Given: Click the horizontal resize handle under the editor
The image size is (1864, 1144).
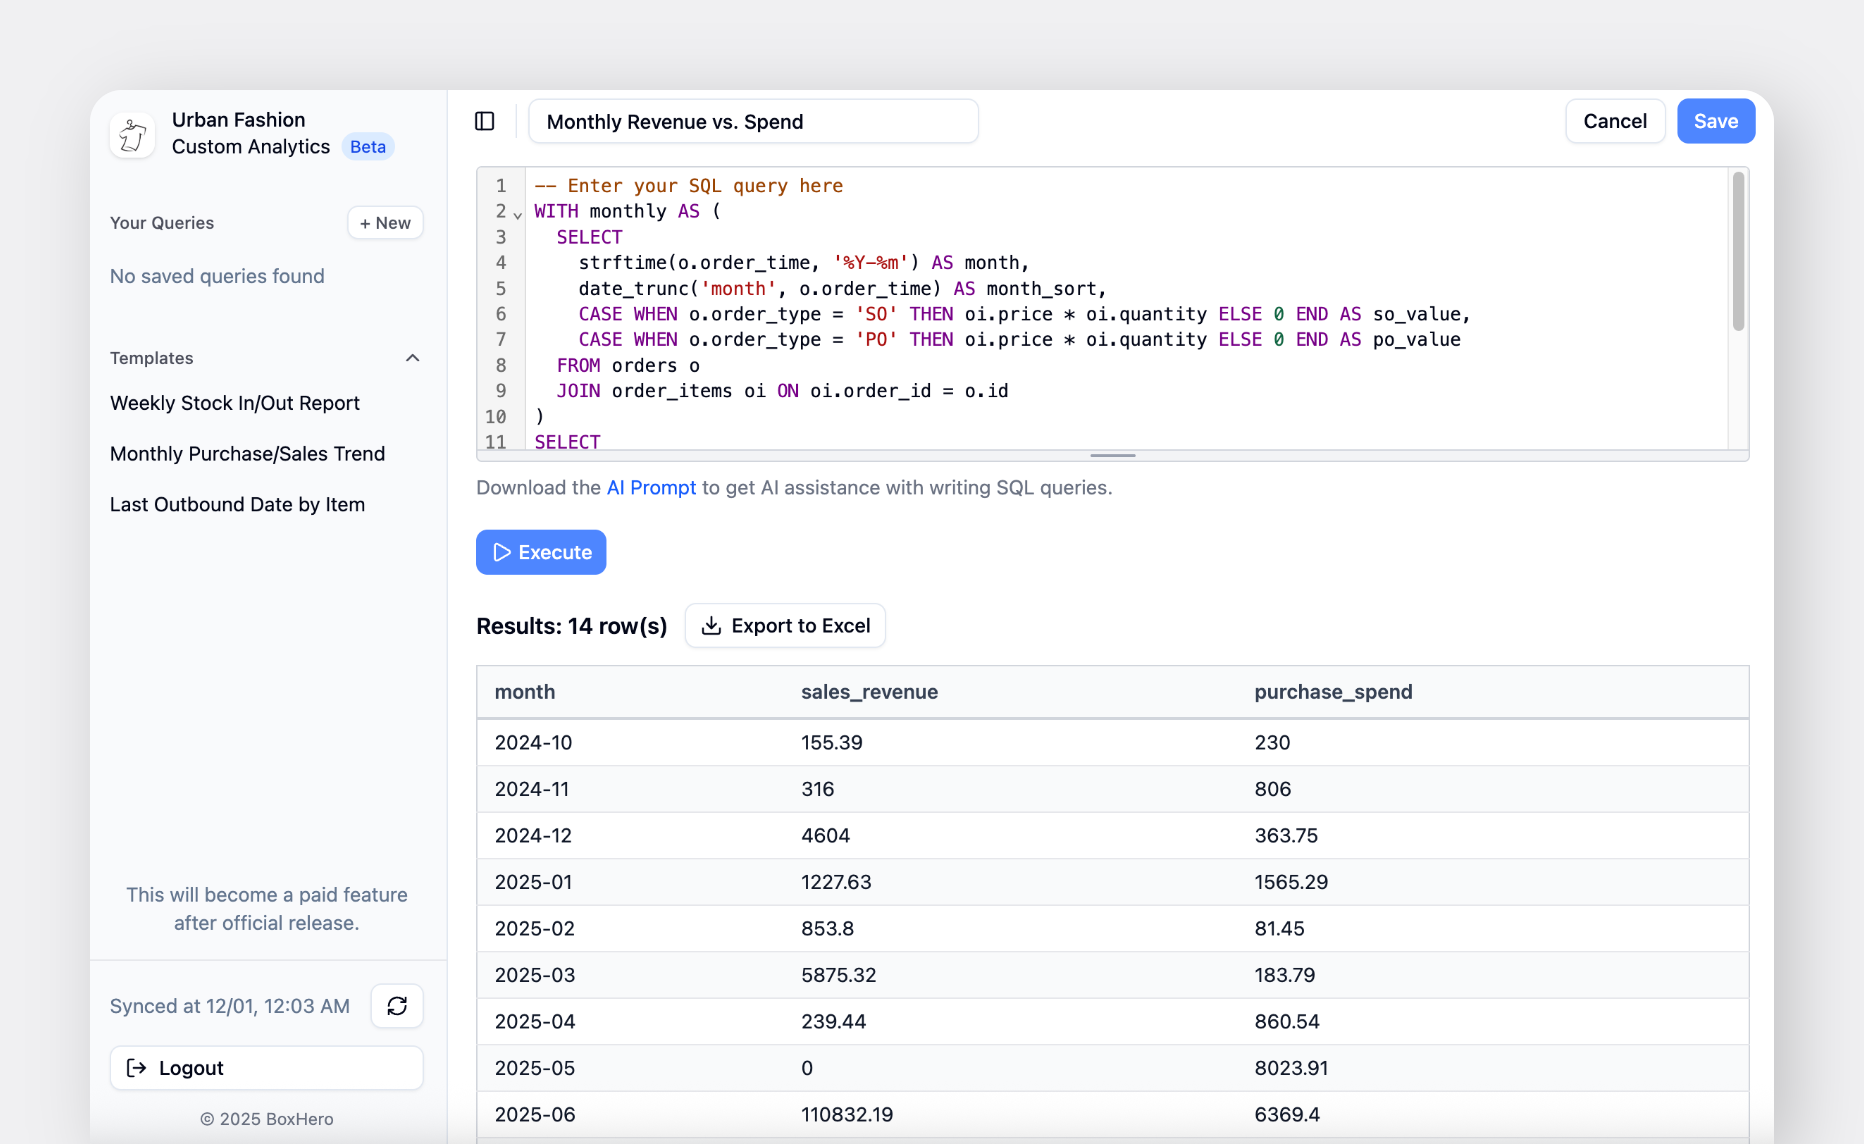Looking at the screenshot, I should click(x=1112, y=454).
